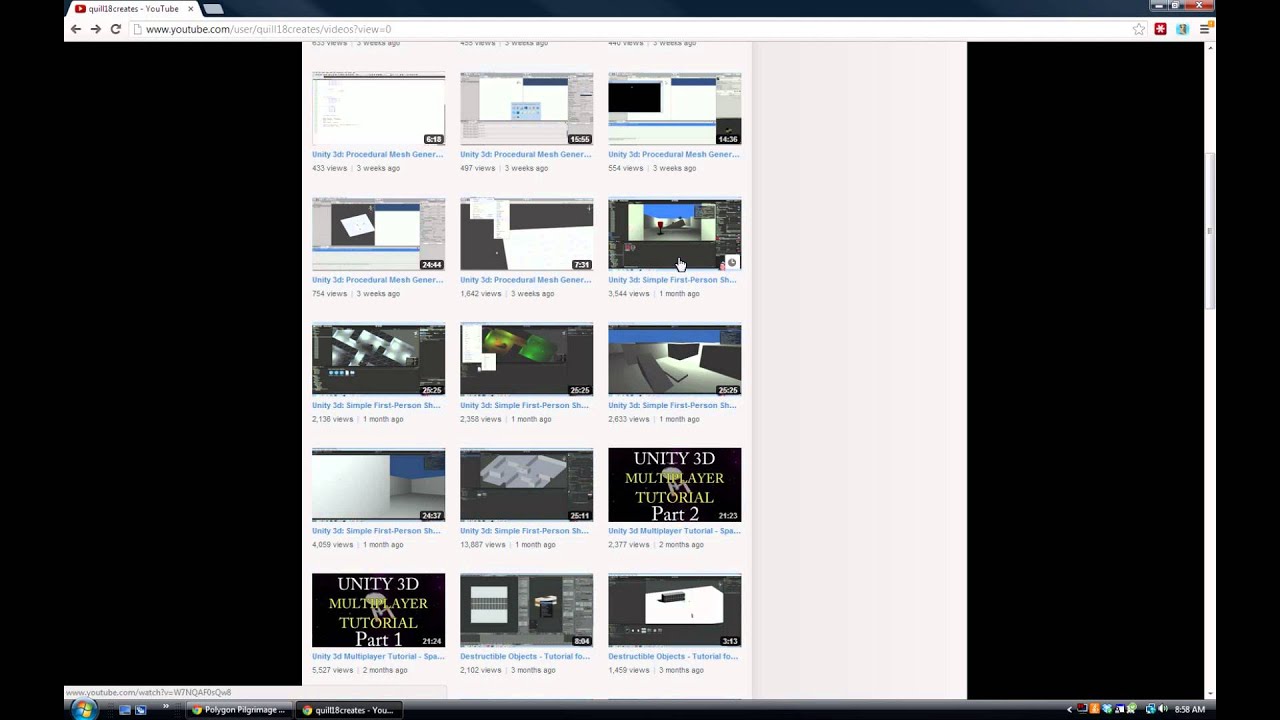Open the First-Person Shooter title above 2,358 views
Viewport: 1280px width, 720px height.
coord(524,405)
